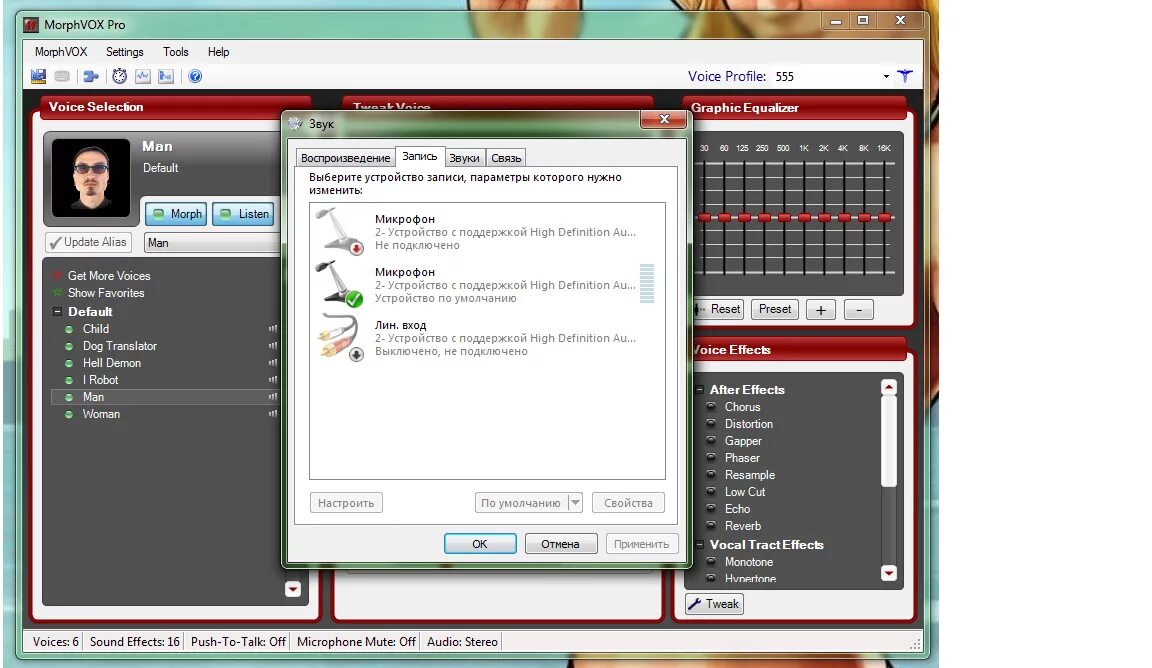Click the Звук dialog speaker icon

click(x=295, y=123)
